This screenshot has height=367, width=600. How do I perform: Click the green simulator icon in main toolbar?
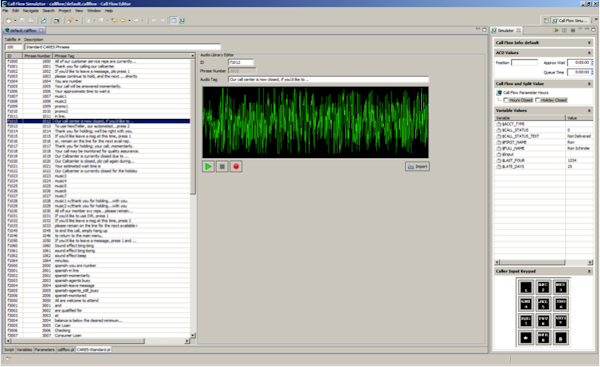point(182,20)
